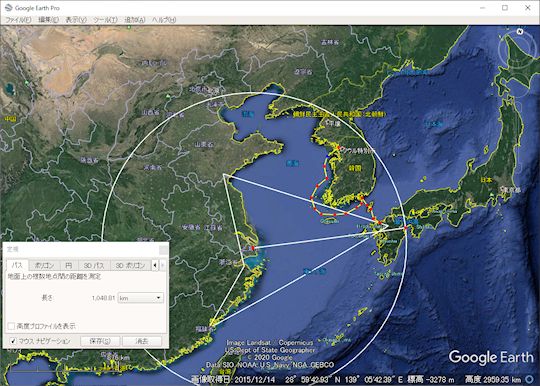The height and width of the screenshot is (386, 540).
Task: Click the 保存(S) button
Action: (x=100, y=341)
